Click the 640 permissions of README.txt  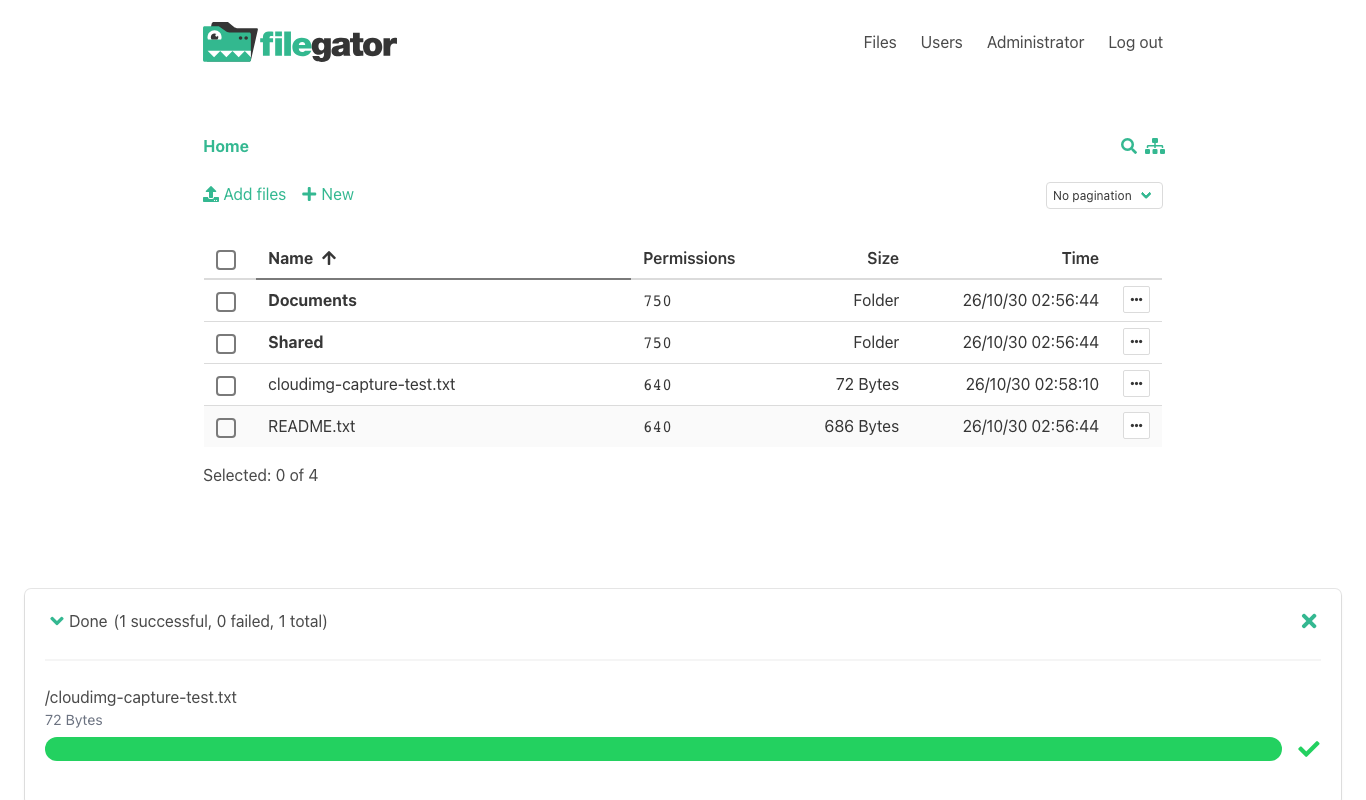657,427
